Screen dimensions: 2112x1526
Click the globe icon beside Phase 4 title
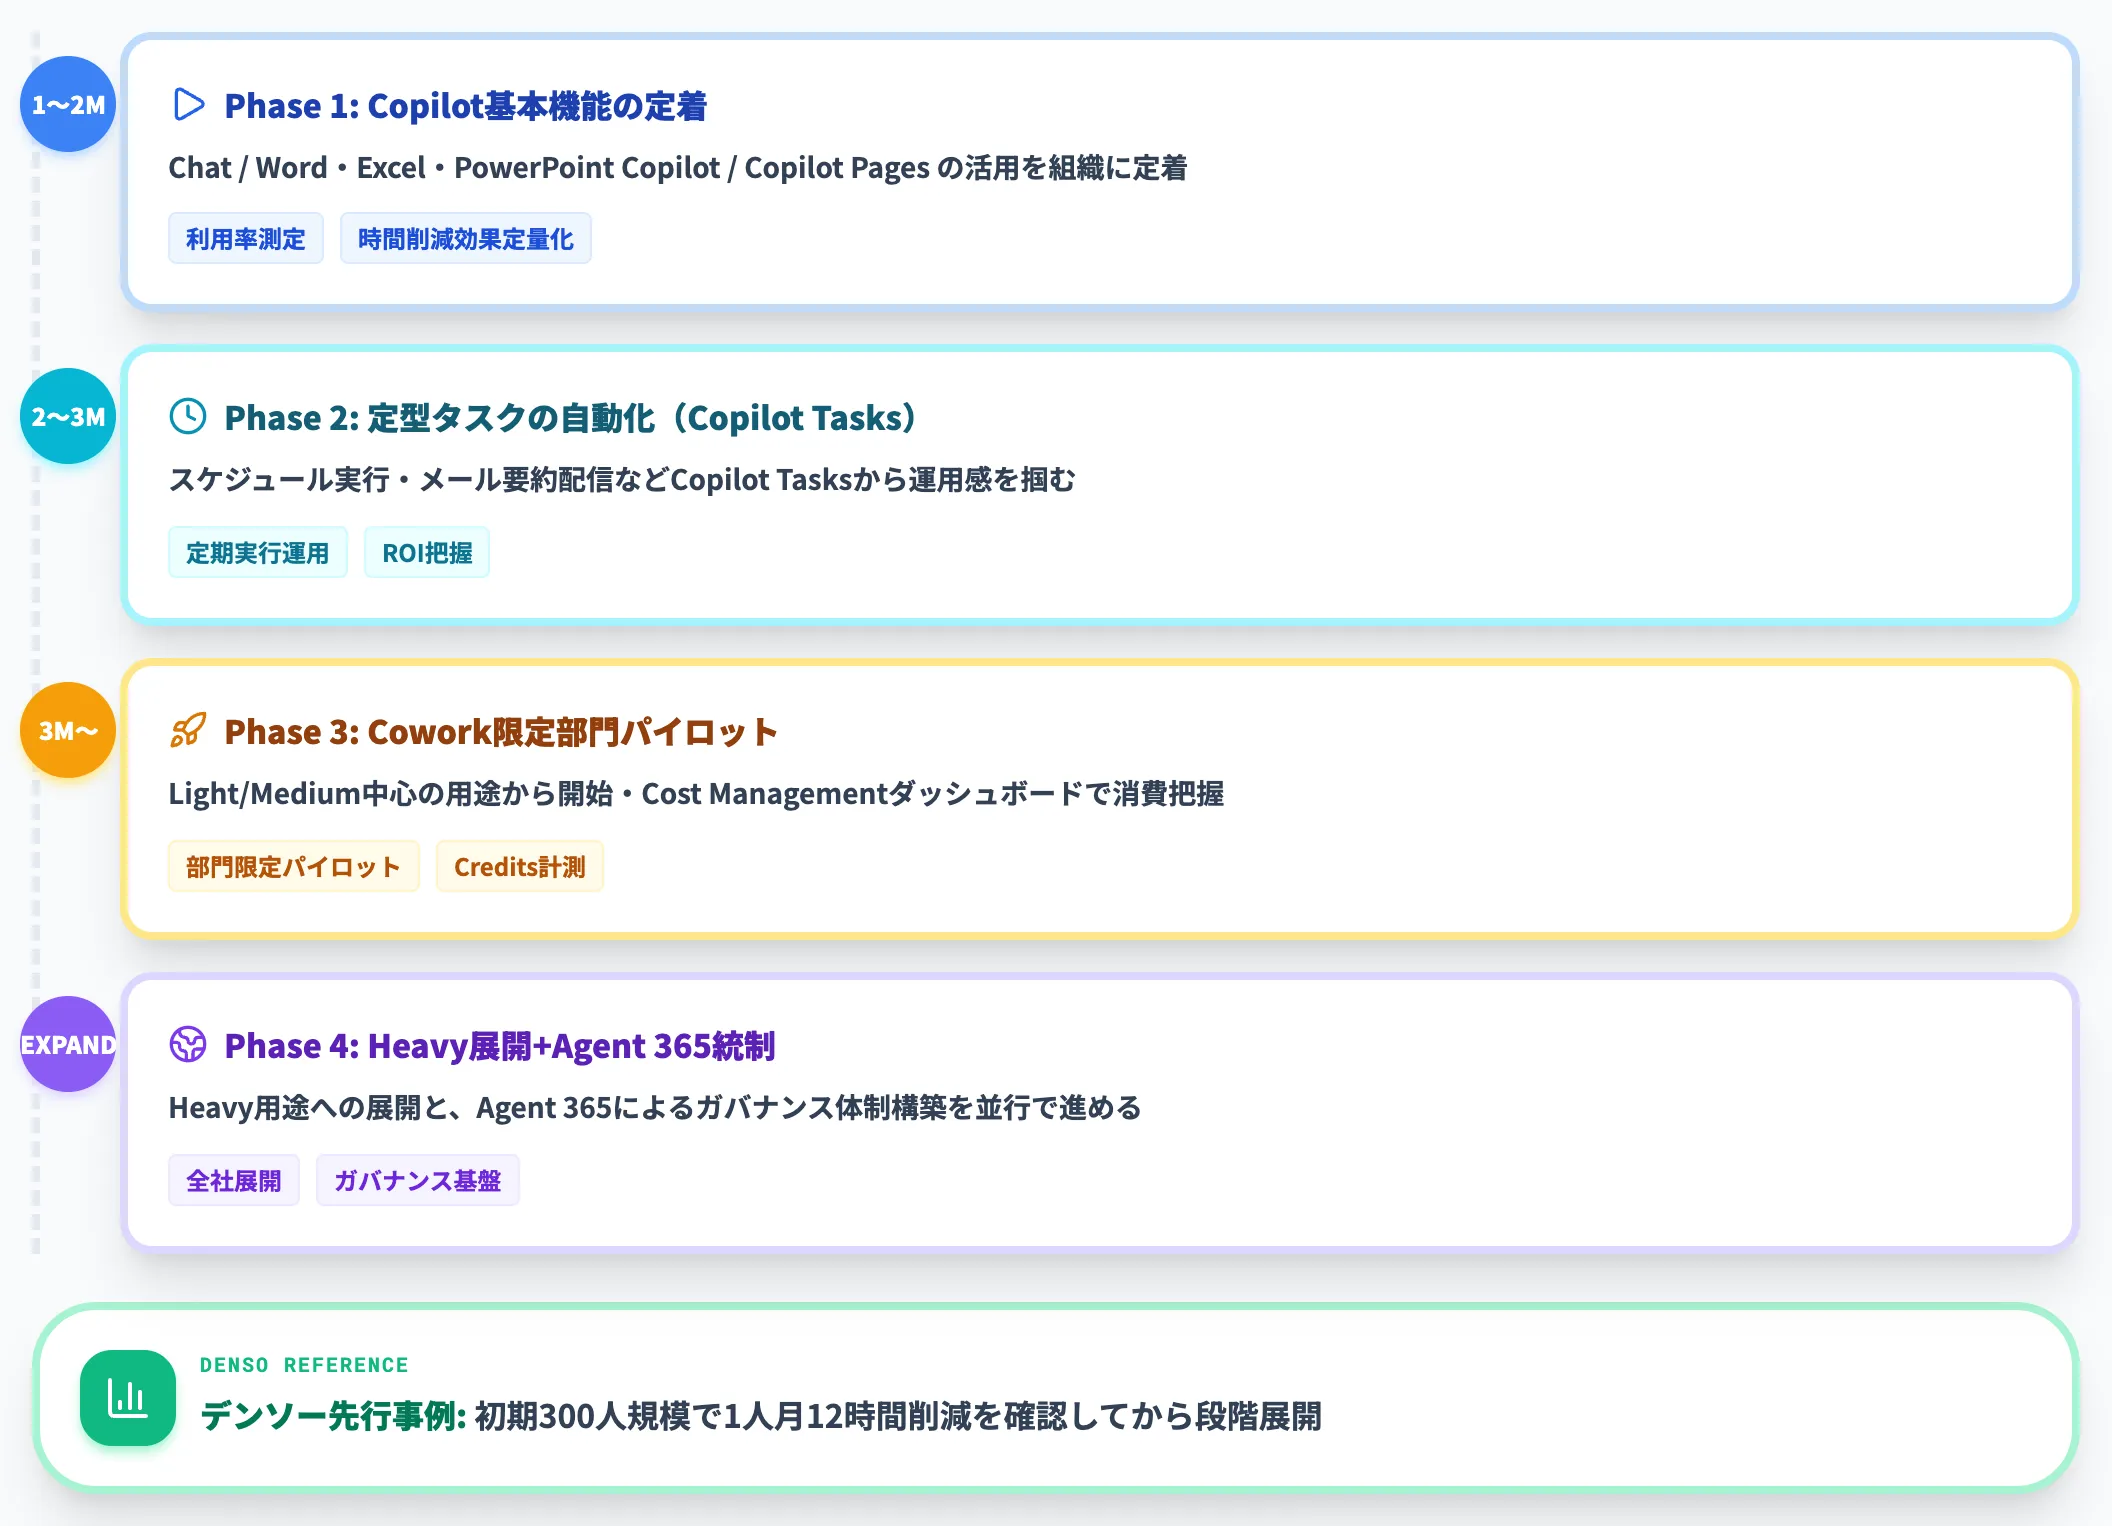(x=188, y=1045)
